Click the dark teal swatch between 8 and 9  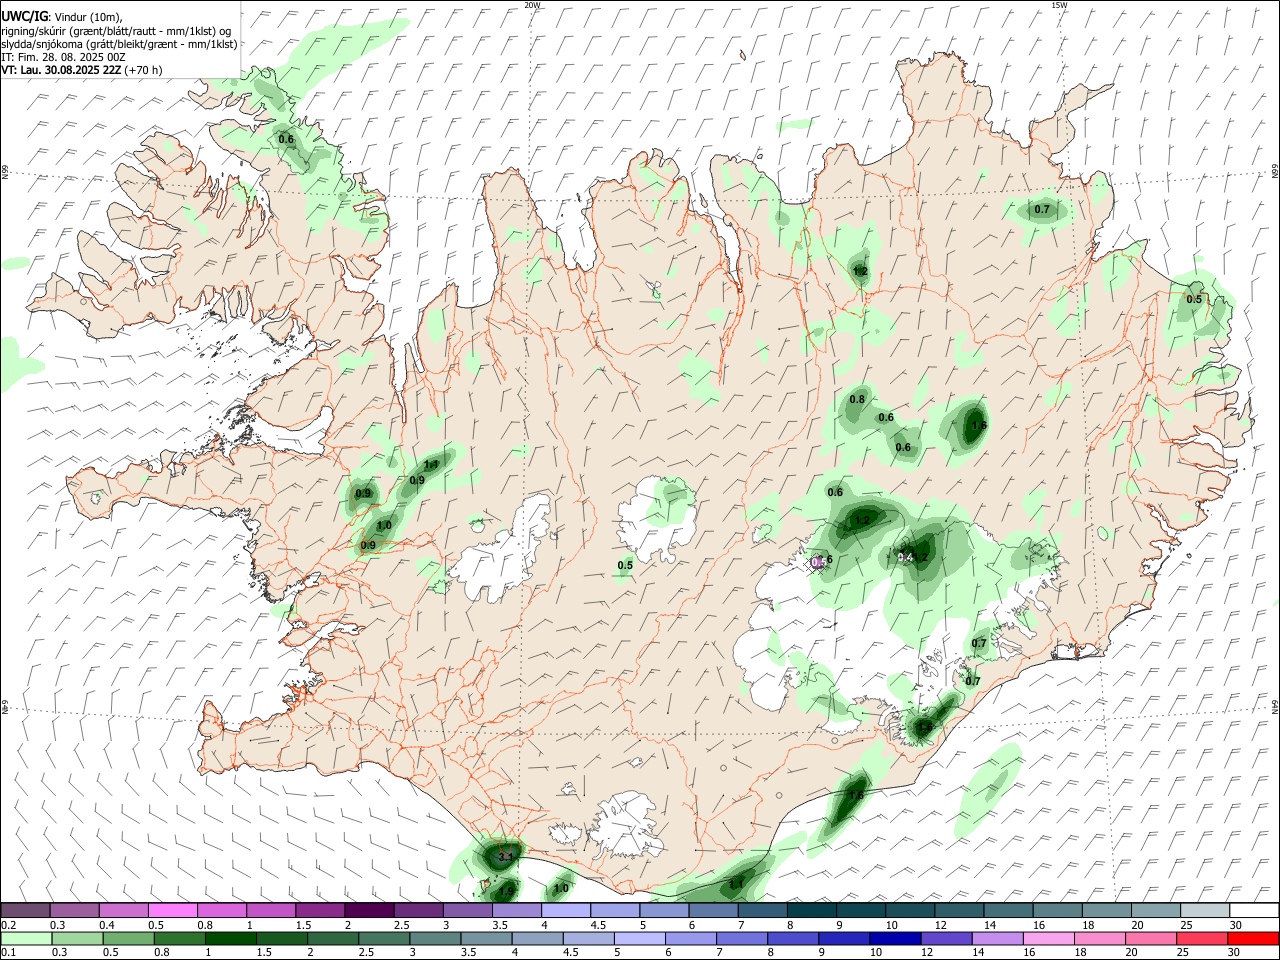(x=812, y=911)
